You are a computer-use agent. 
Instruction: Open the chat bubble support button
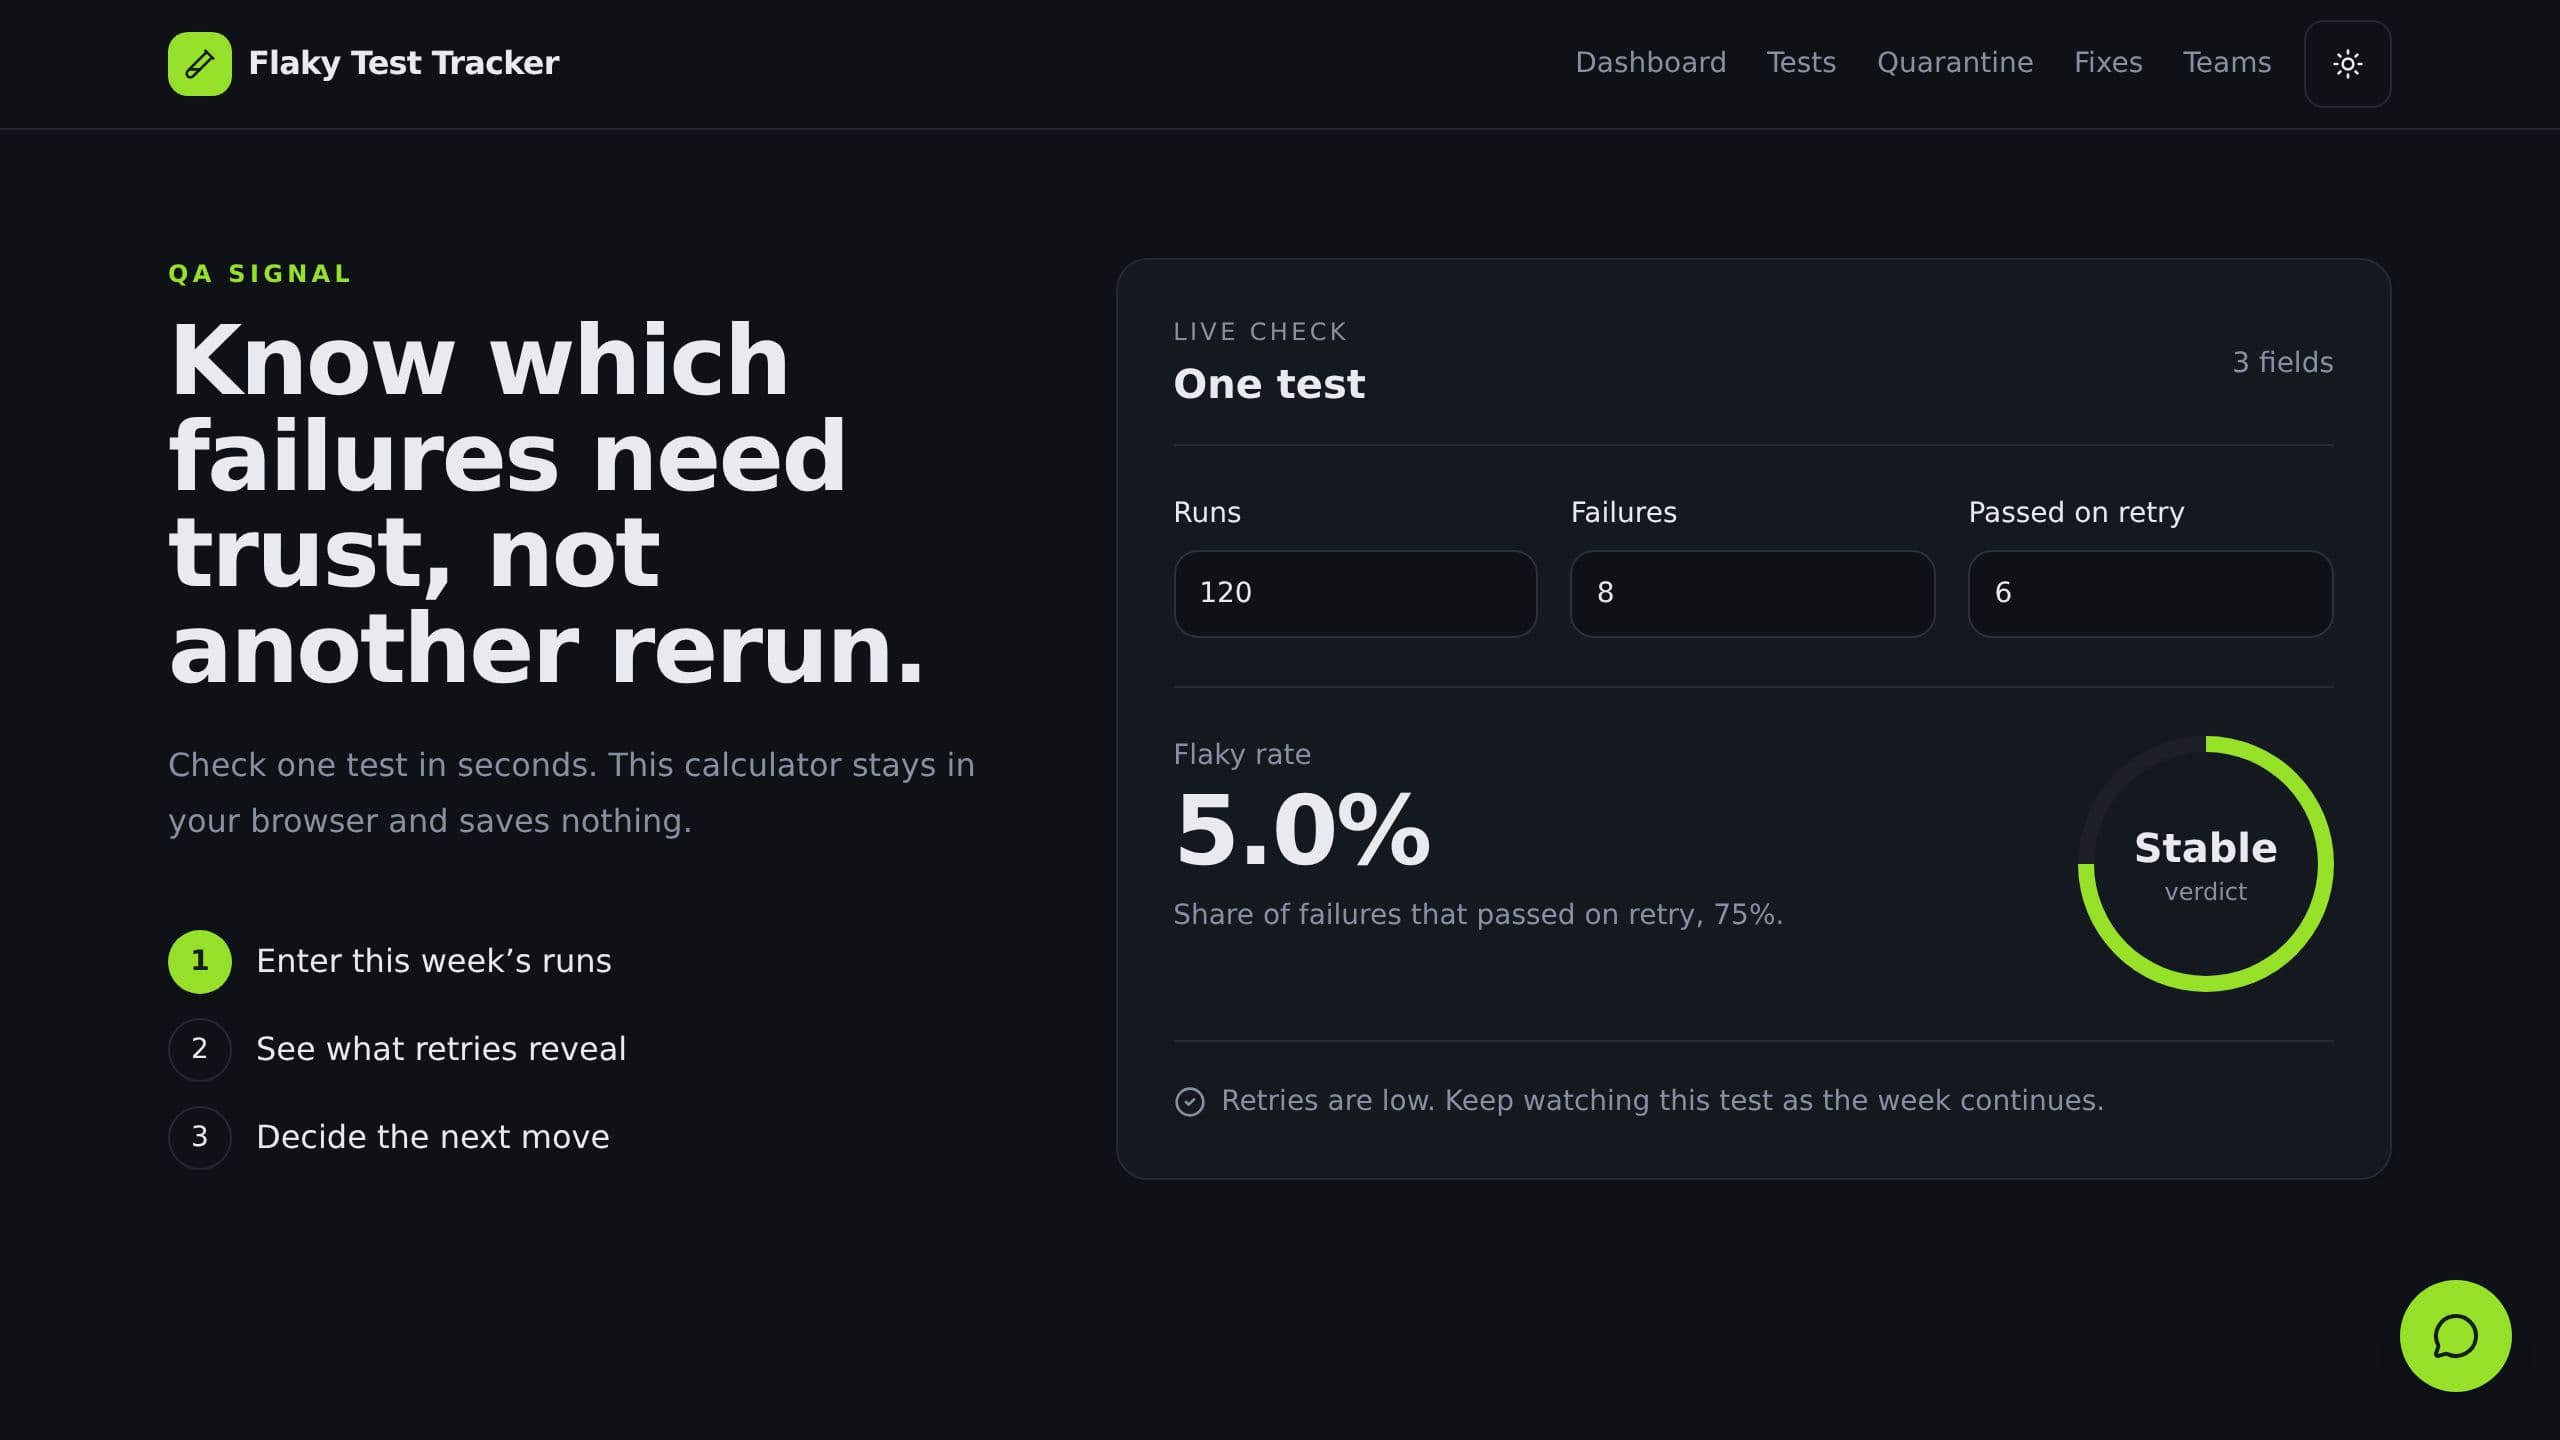2455,1336
